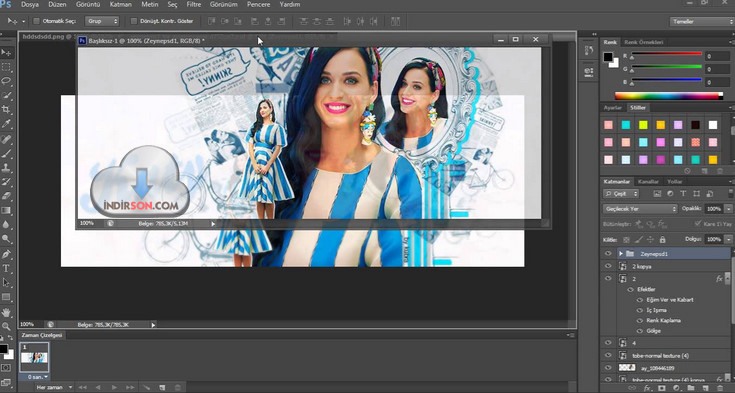The width and height of the screenshot is (735, 393).
Task: Go to first frame in timeline
Action: coord(82,387)
